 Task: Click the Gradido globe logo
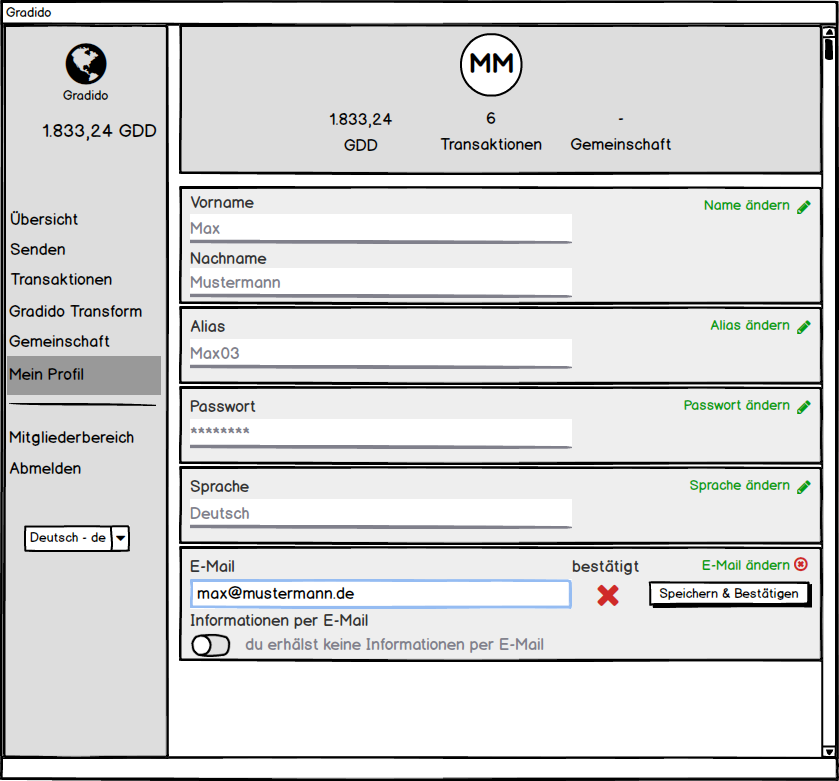pyautogui.click(x=86, y=64)
